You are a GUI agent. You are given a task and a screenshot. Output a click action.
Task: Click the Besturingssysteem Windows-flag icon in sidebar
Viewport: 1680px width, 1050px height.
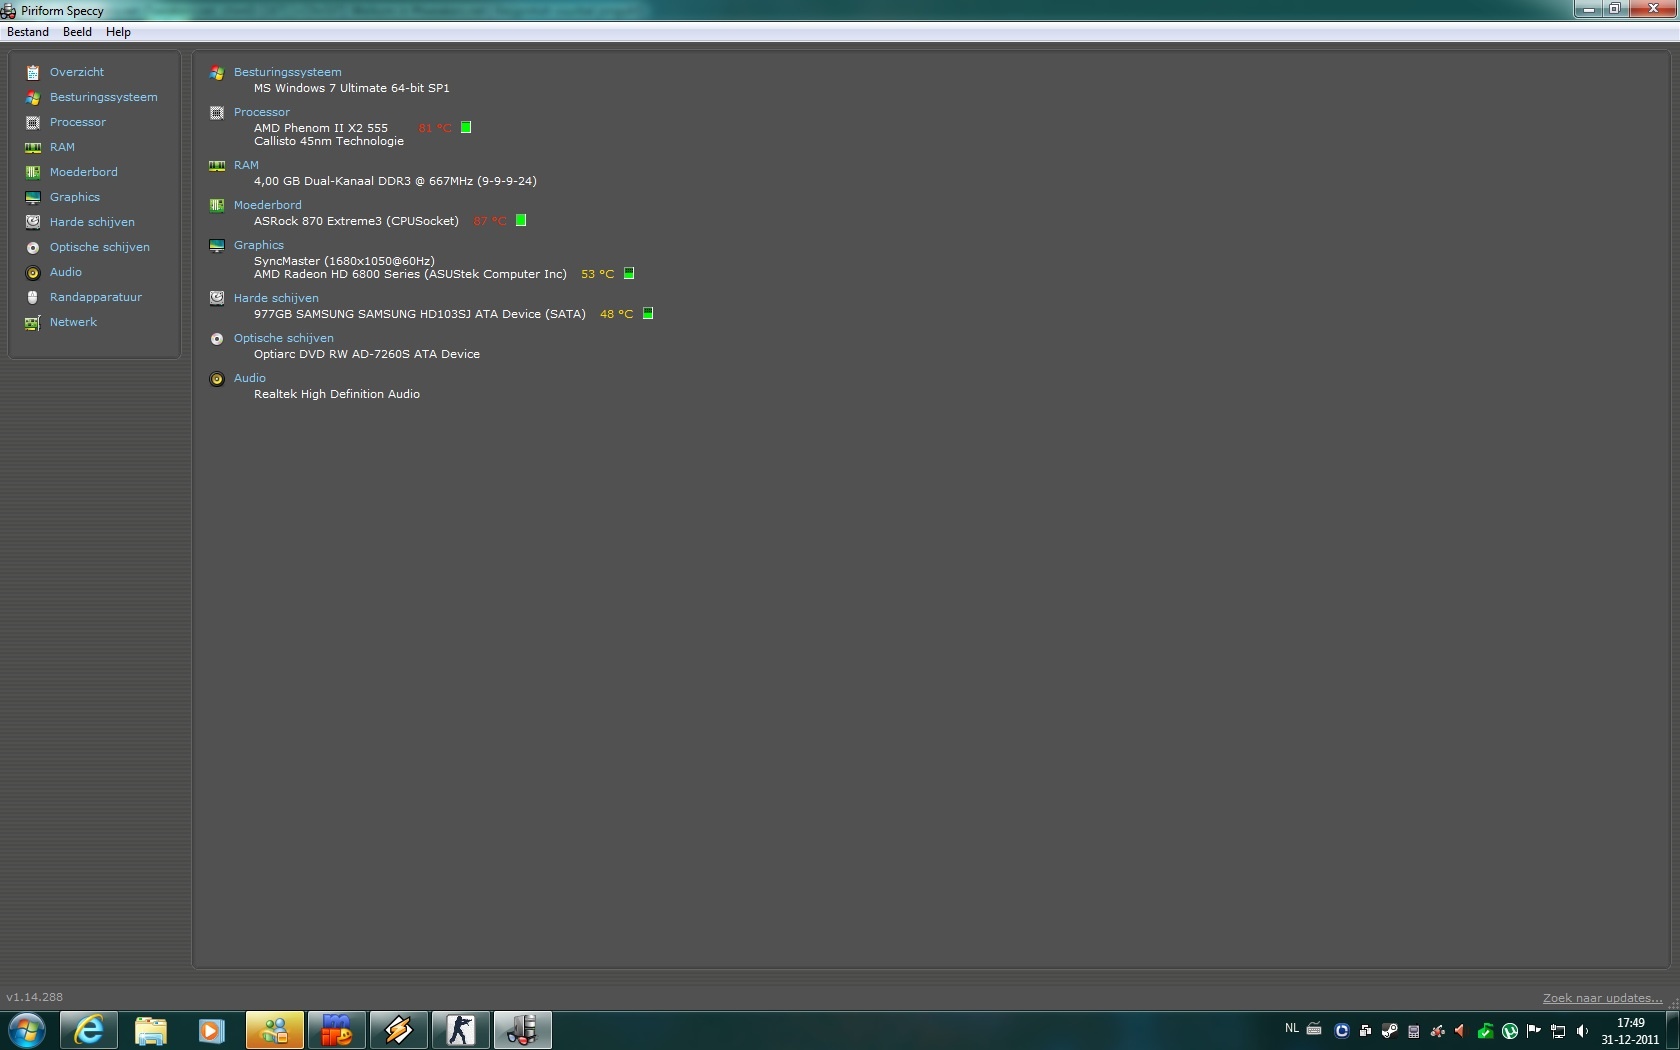click(33, 97)
